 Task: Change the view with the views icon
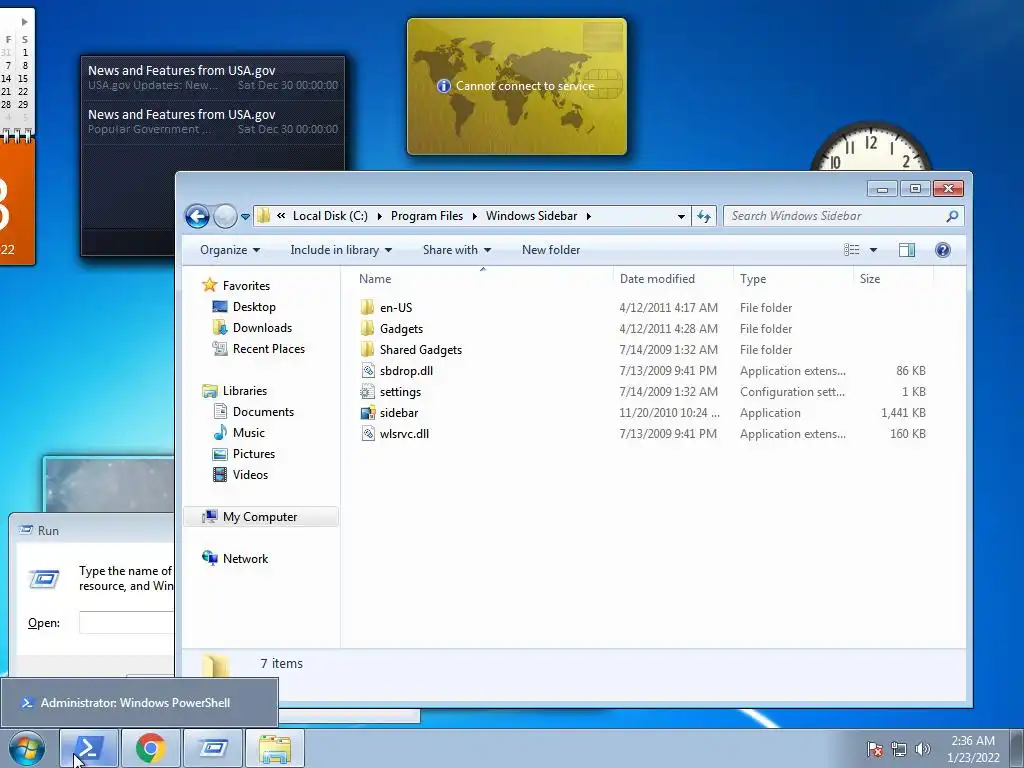click(852, 250)
